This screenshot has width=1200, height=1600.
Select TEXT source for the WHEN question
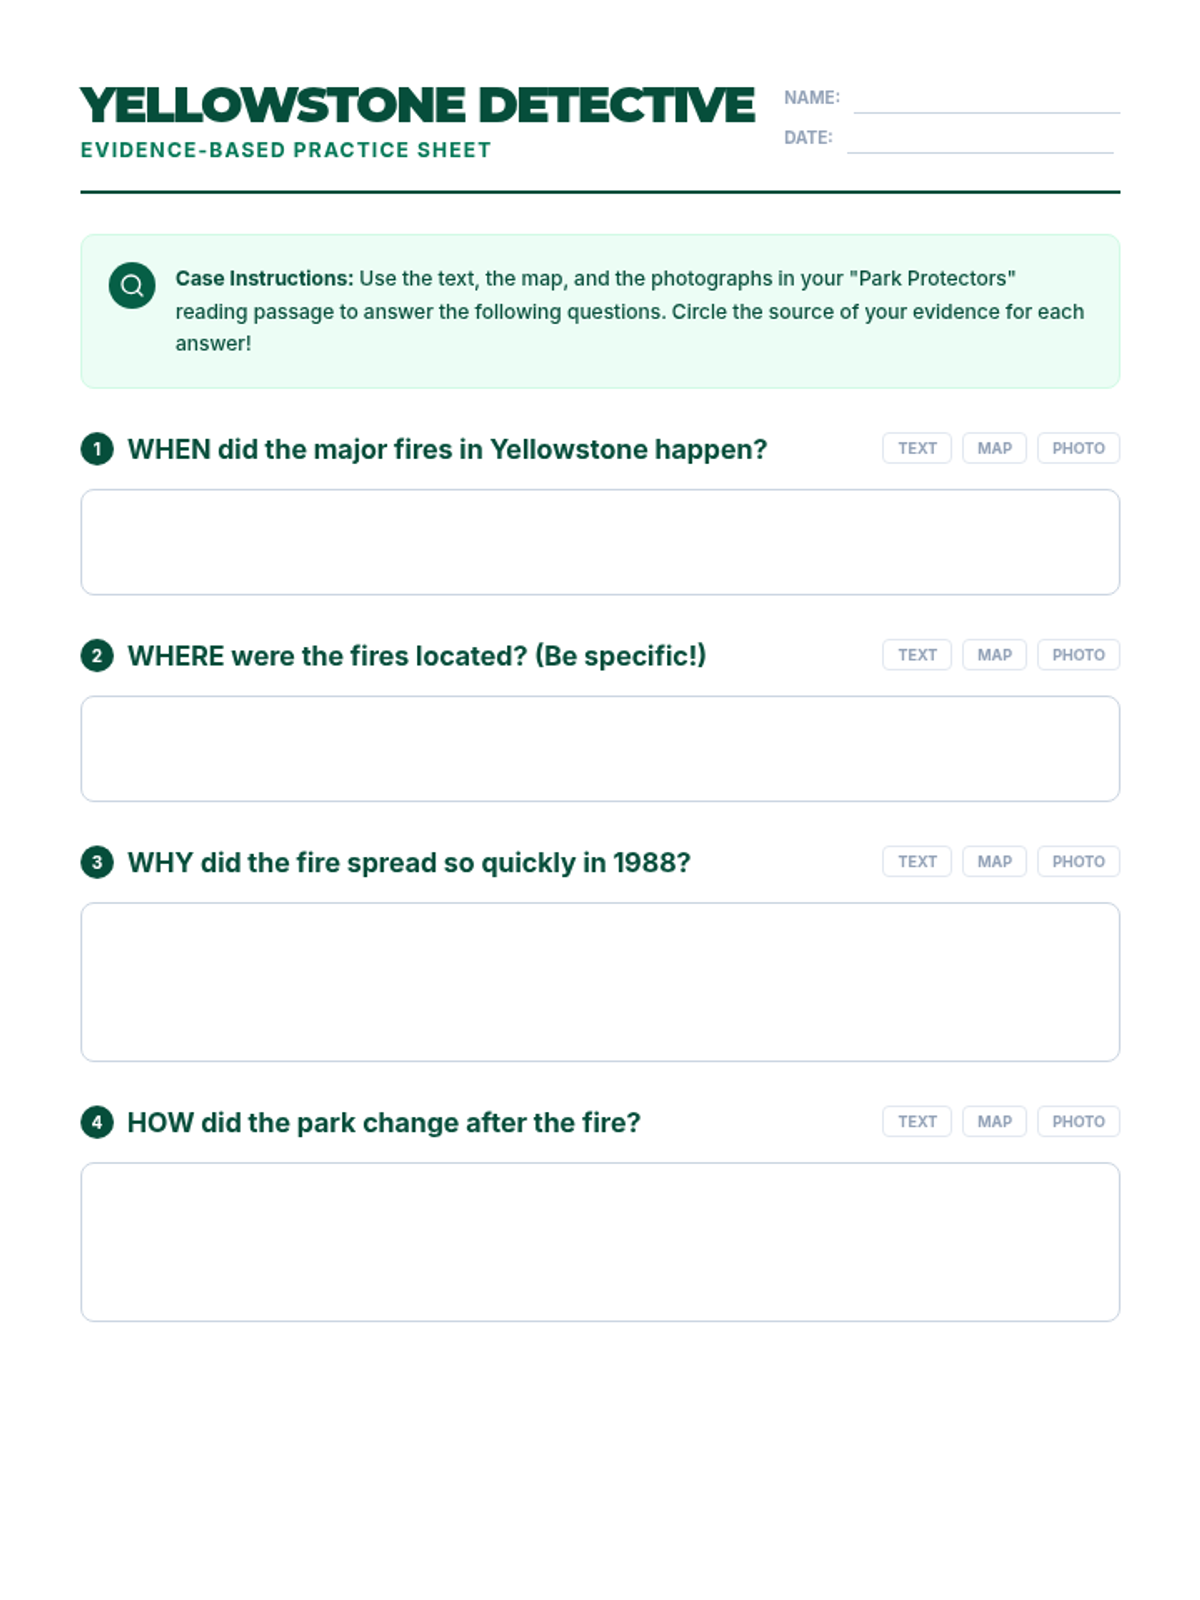(x=917, y=448)
